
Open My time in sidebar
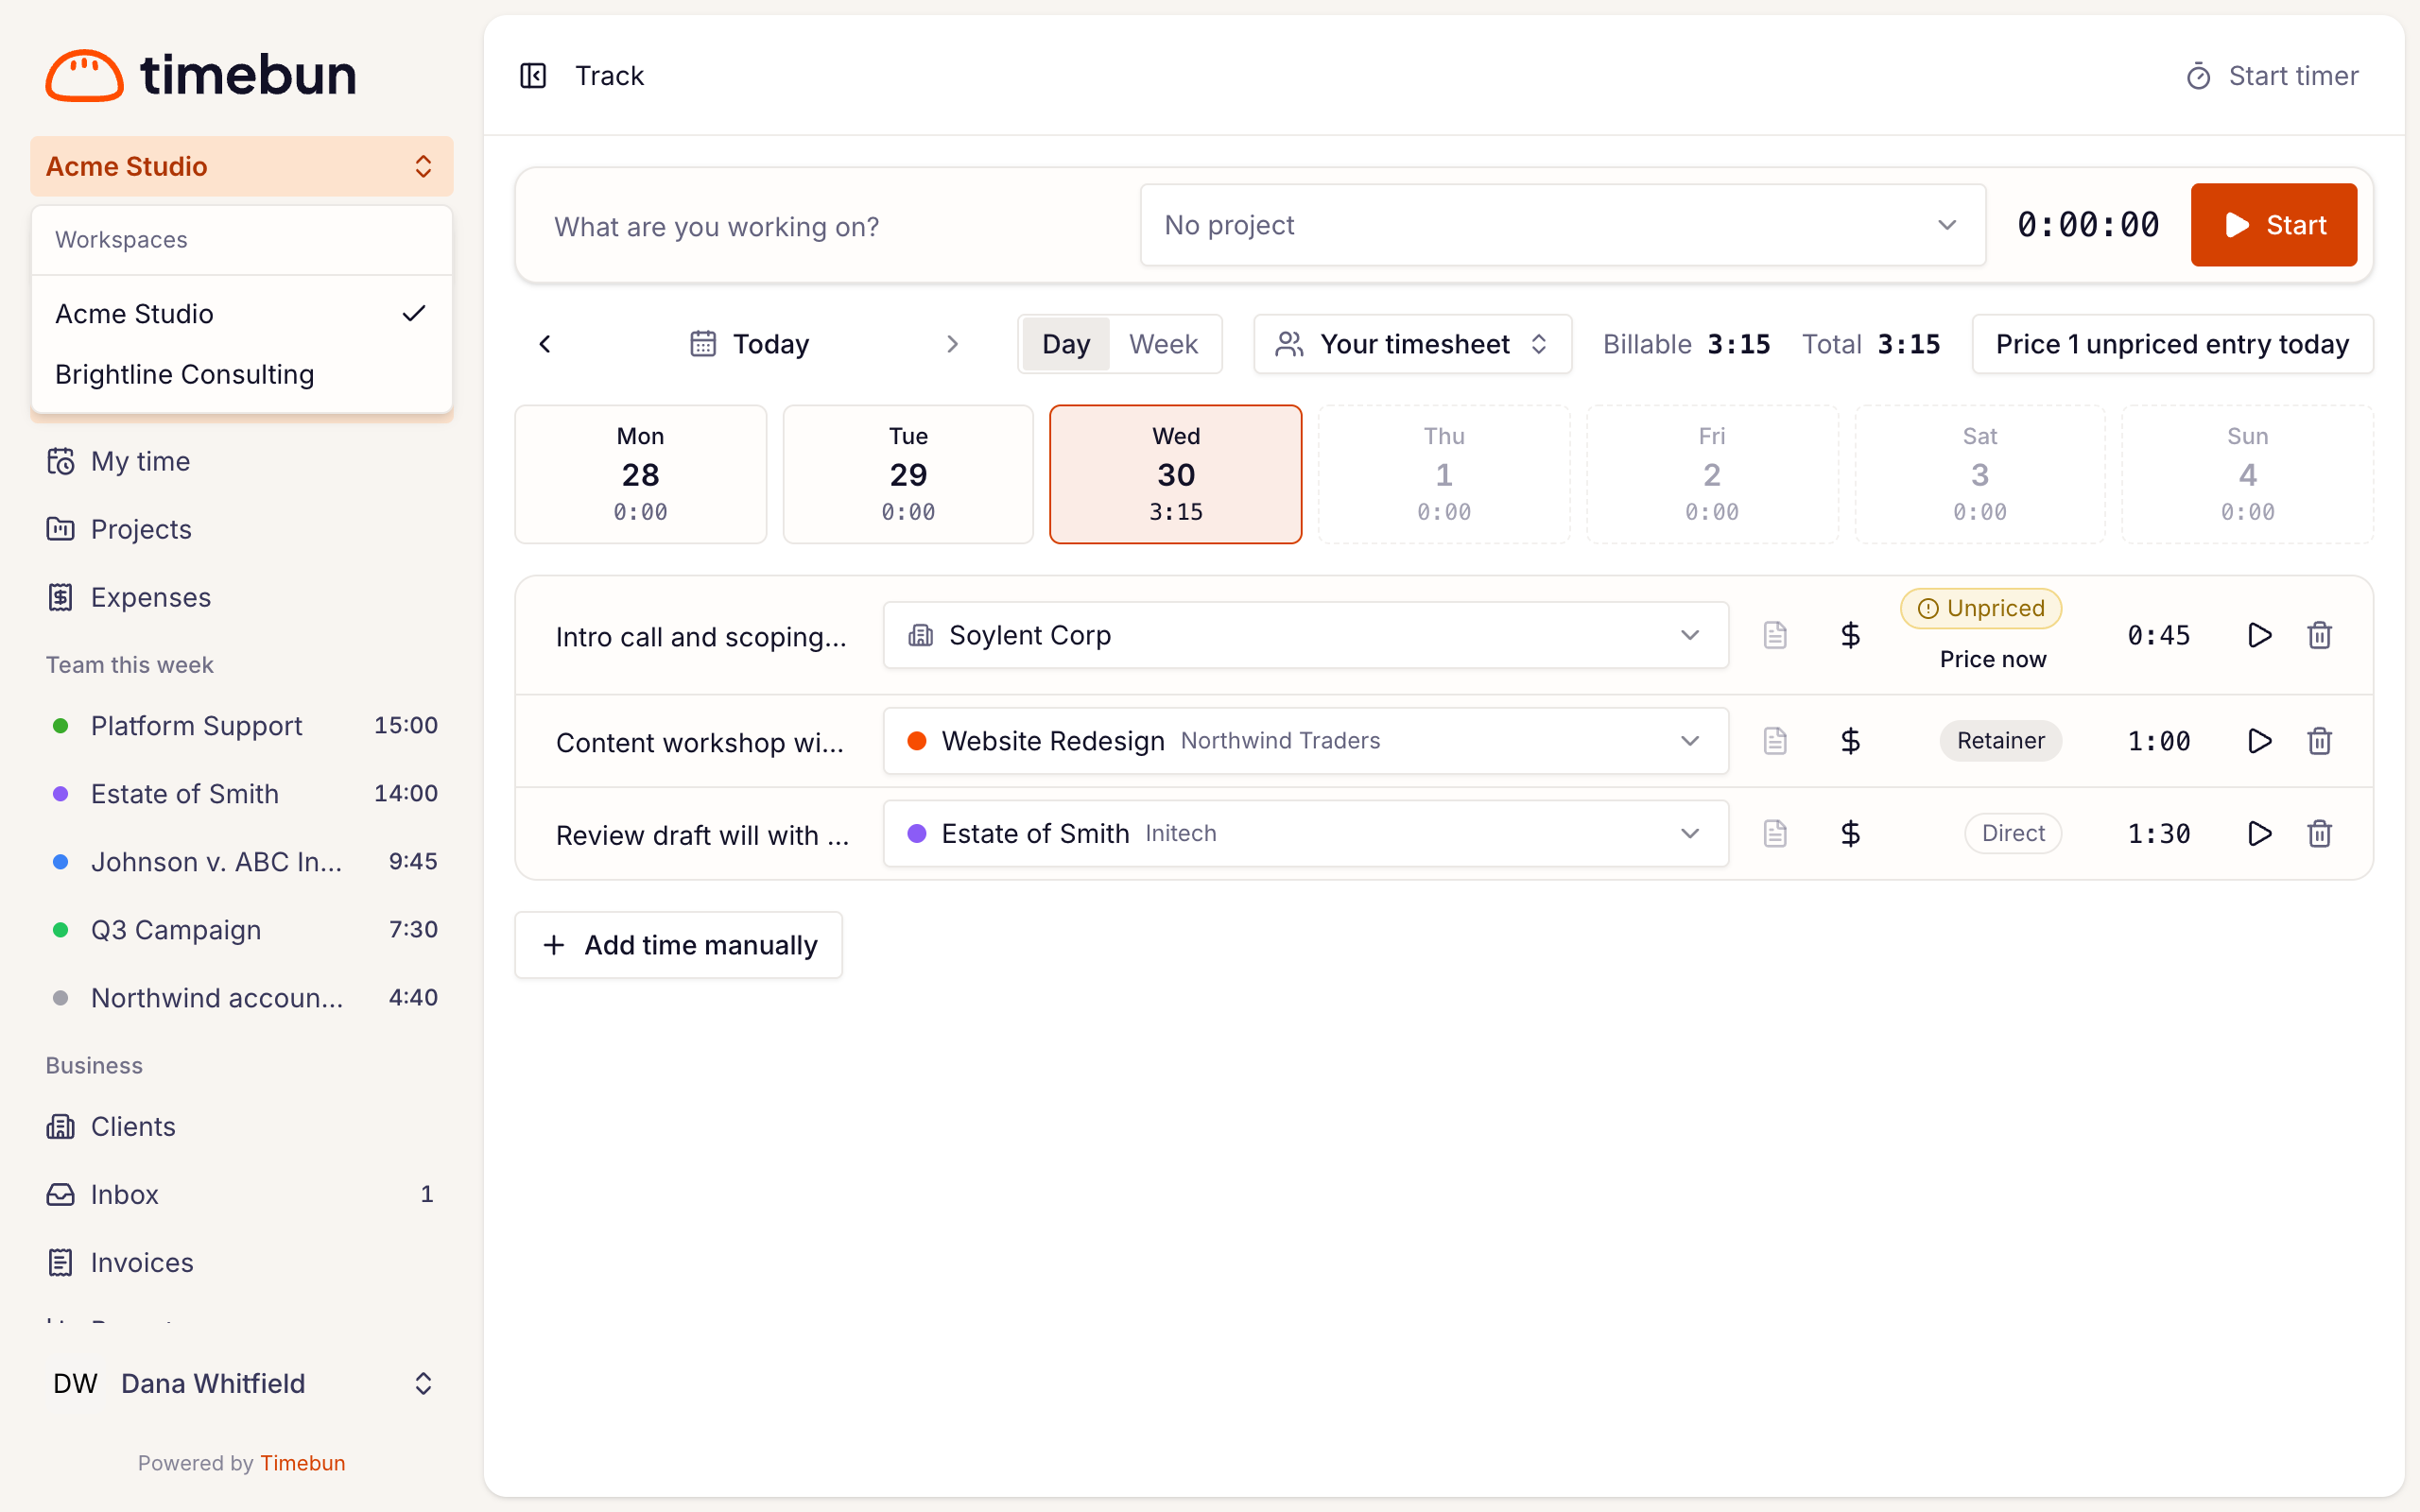click(x=241, y=461)
